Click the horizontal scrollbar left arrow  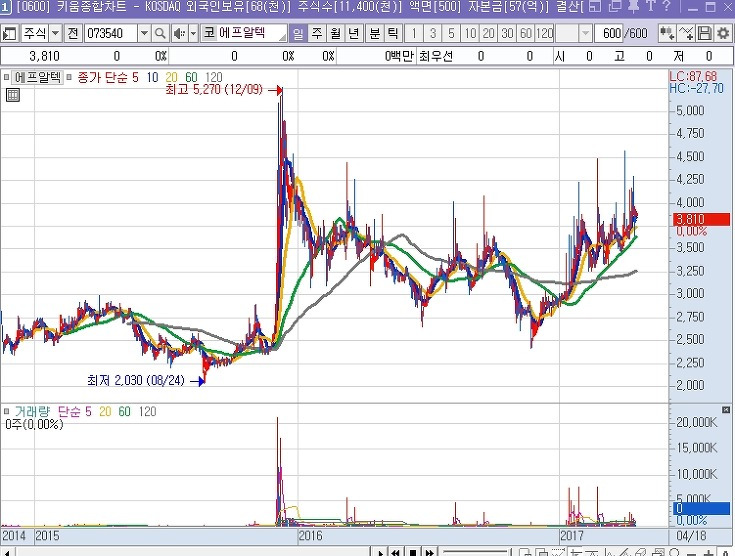[x=7, y=553]
